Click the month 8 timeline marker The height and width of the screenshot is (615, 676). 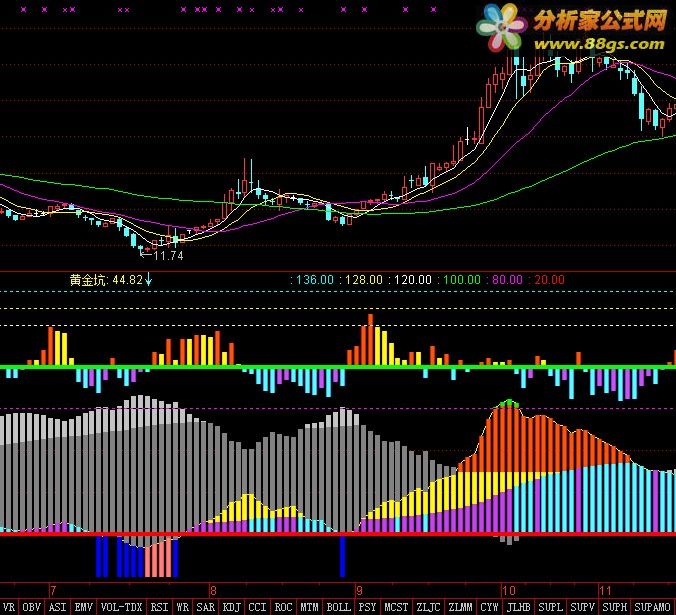(x=213, y=590)
